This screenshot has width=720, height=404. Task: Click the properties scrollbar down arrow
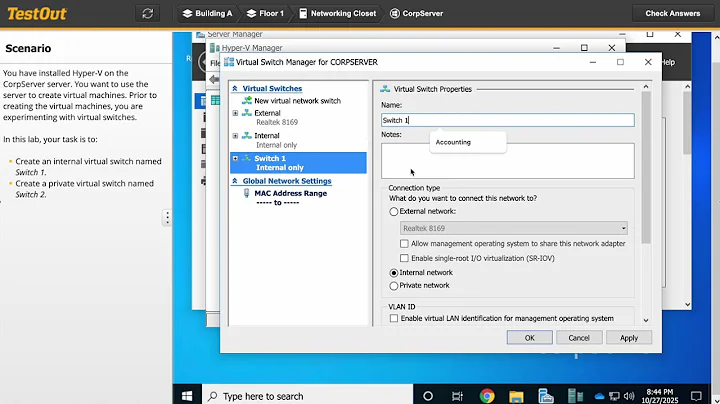coord(646,320)
